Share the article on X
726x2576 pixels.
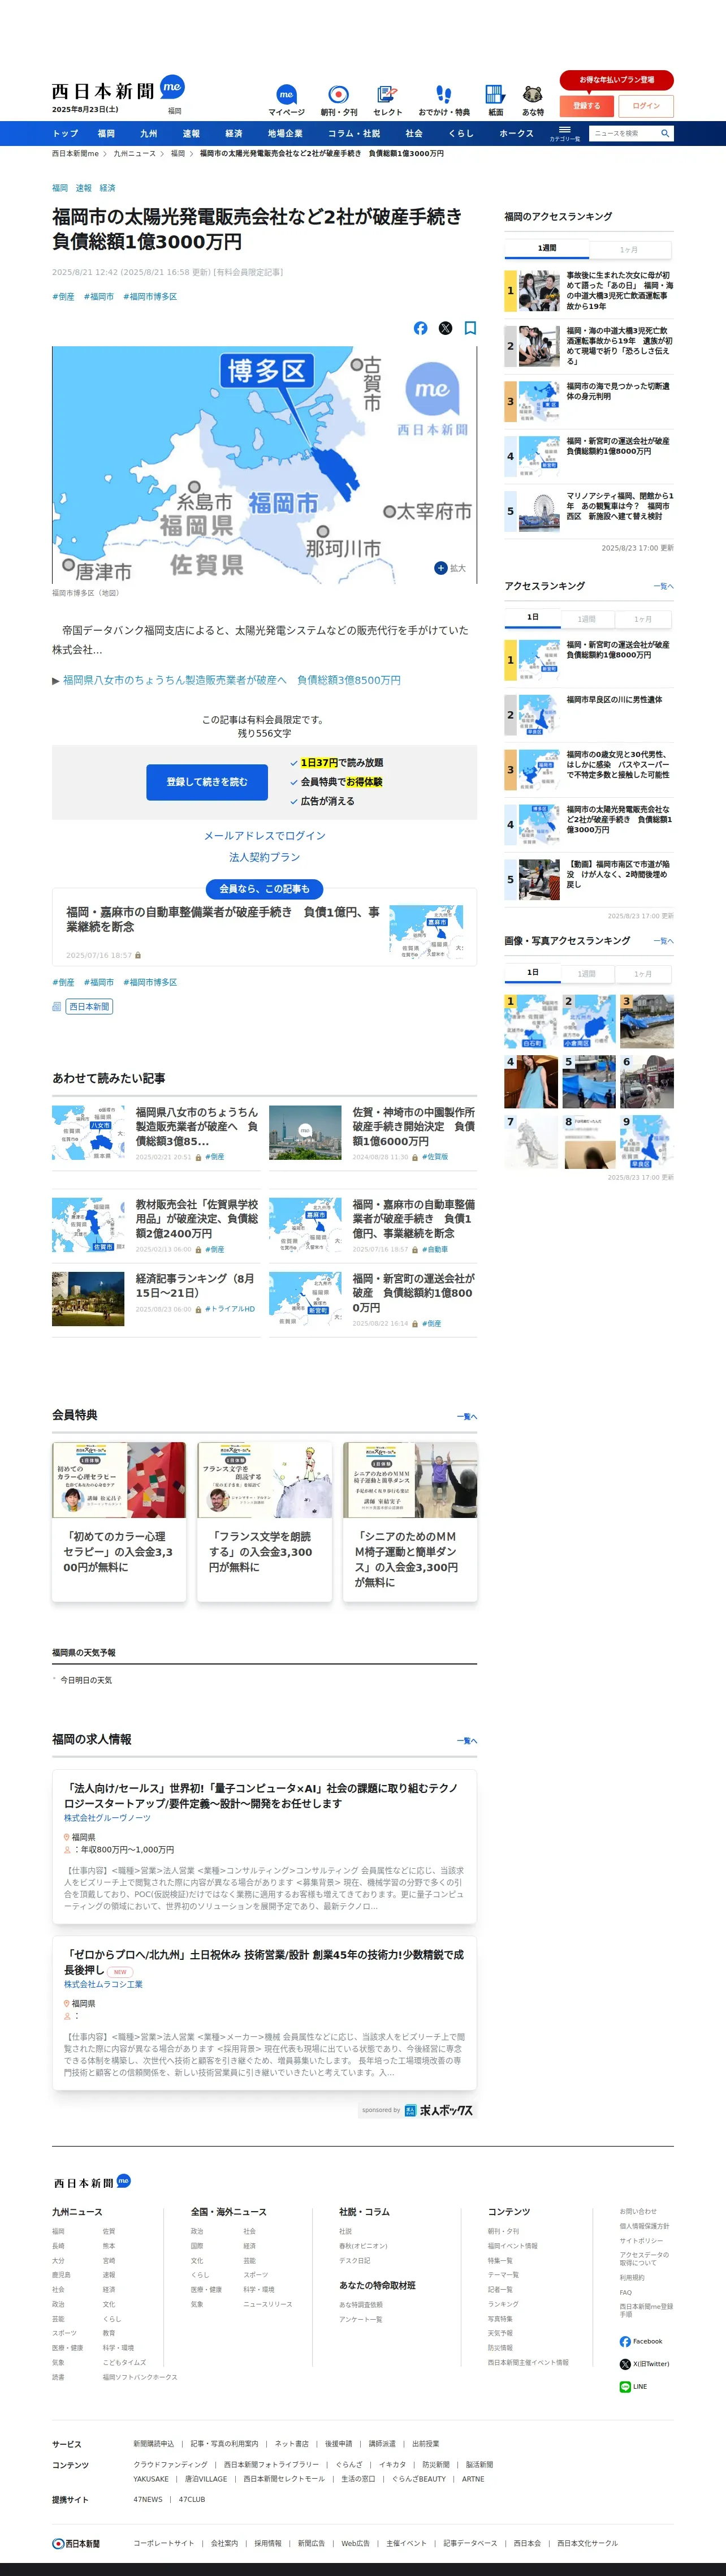pos(445,328)
